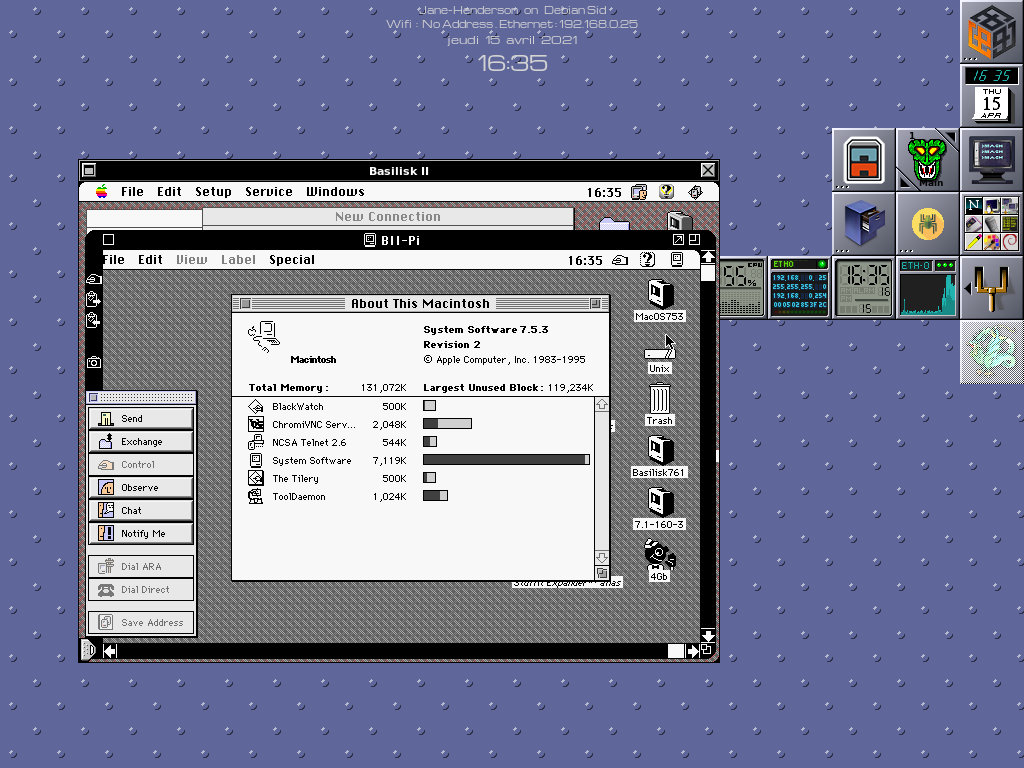
Task: Click the green monster dock icon
Action: pos(927,160)
